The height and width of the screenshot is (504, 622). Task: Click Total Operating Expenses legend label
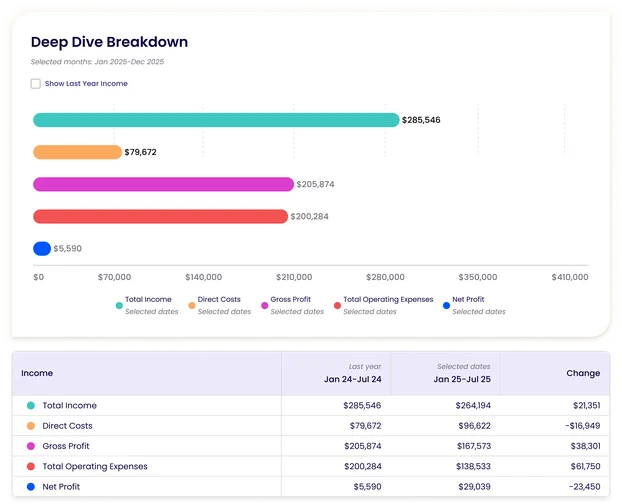point(388,299)
